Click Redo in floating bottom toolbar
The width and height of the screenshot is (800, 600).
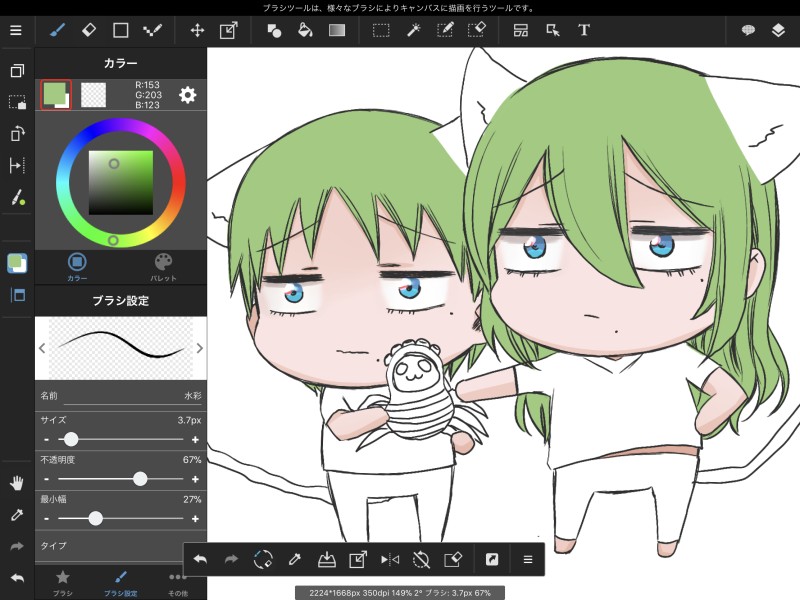coord(232,560)
